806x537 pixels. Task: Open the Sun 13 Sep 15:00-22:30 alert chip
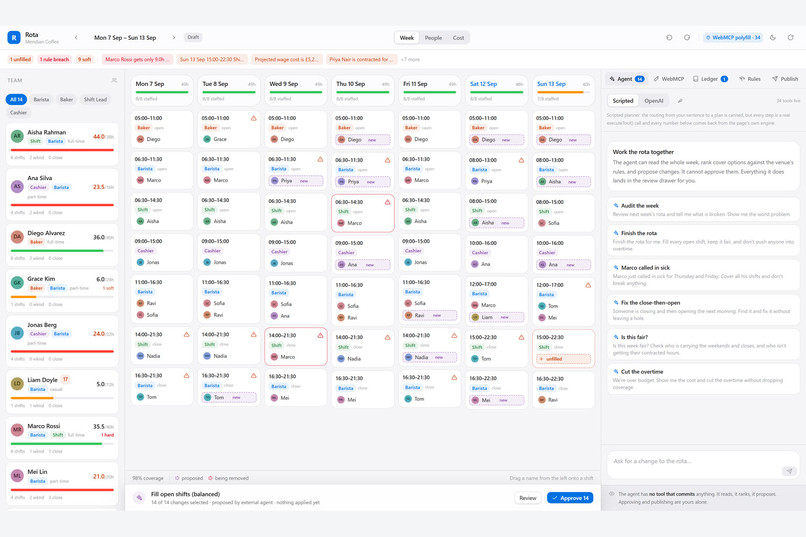point(212,60)
